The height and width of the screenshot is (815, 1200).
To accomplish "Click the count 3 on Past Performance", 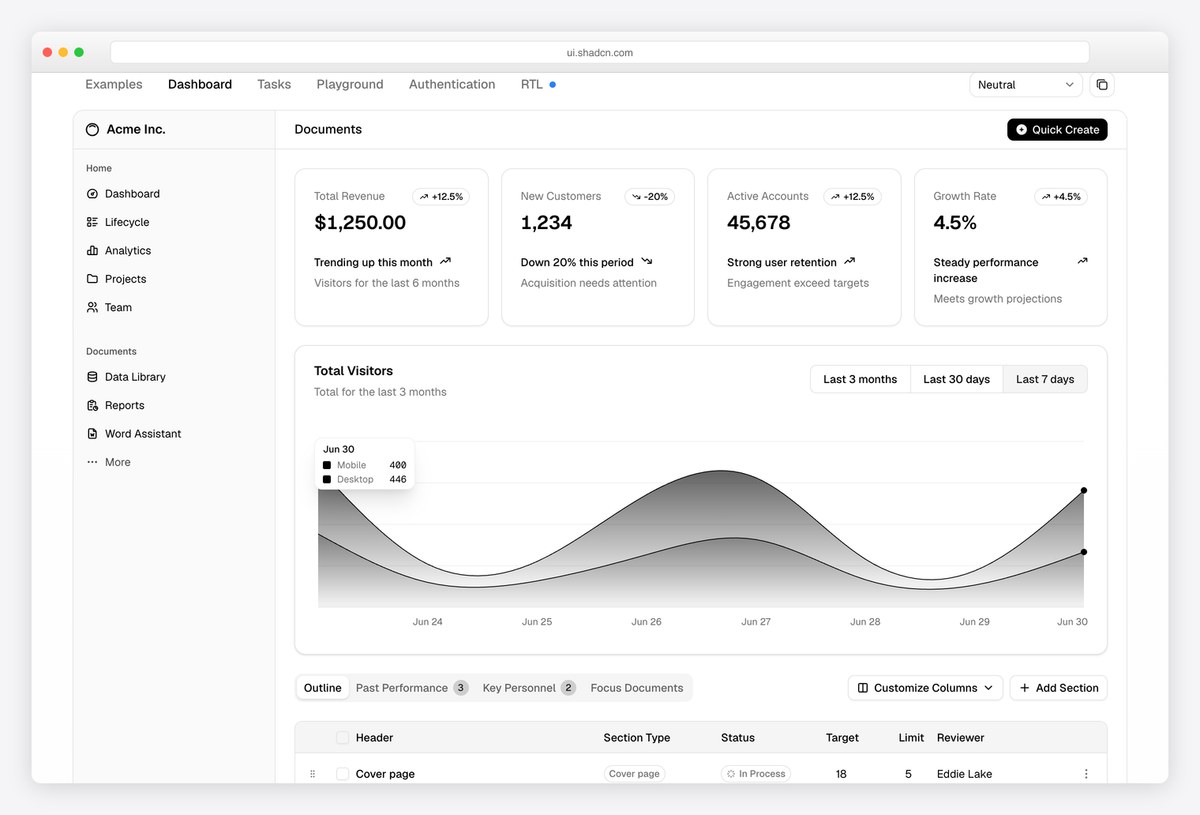I will click(x=461, y=688).
